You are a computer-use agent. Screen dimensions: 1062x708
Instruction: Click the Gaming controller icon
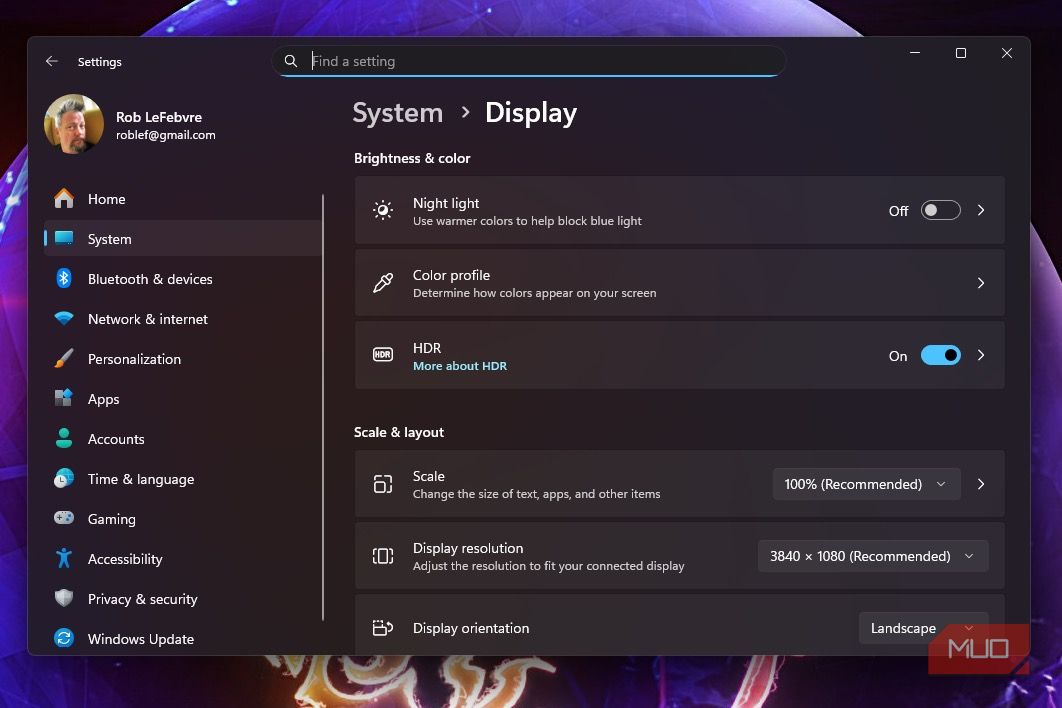[x=64, y=518]
